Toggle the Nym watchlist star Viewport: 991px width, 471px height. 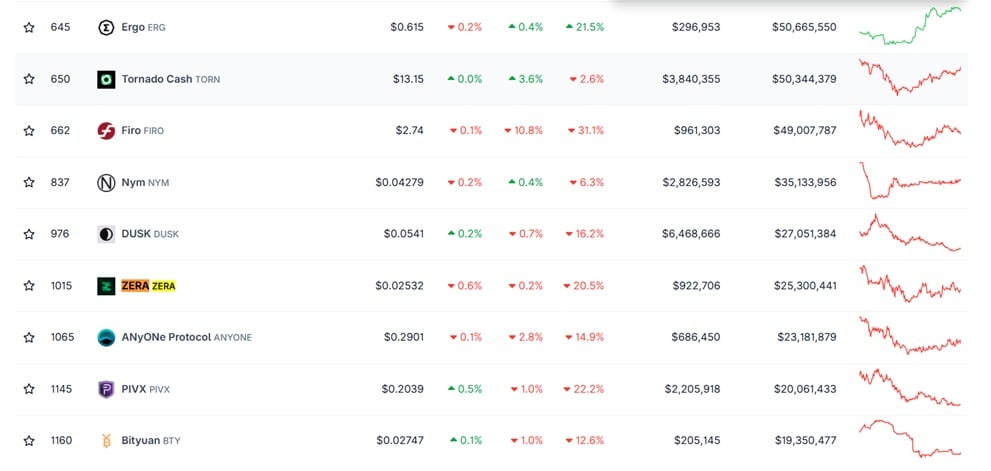(x=29, y=182)
